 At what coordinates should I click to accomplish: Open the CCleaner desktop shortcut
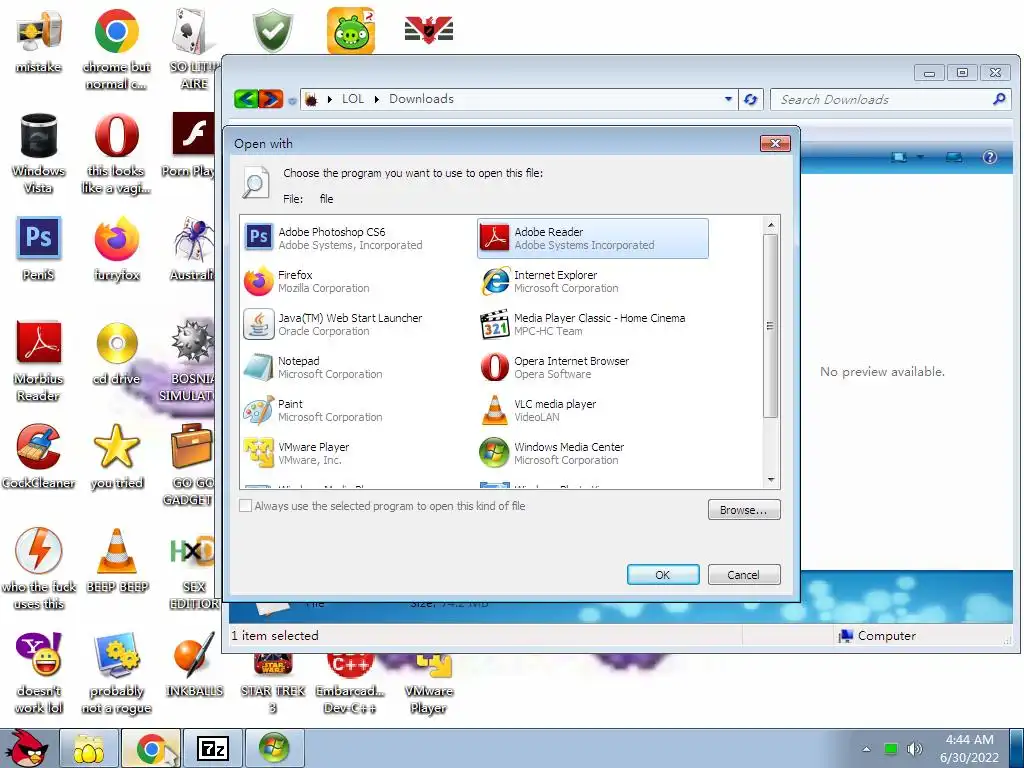tap(39, 456)
